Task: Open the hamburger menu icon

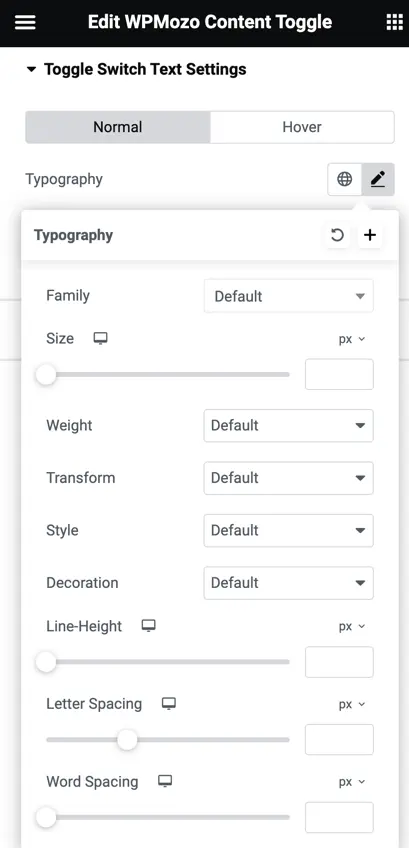Action: pos(25,22)
